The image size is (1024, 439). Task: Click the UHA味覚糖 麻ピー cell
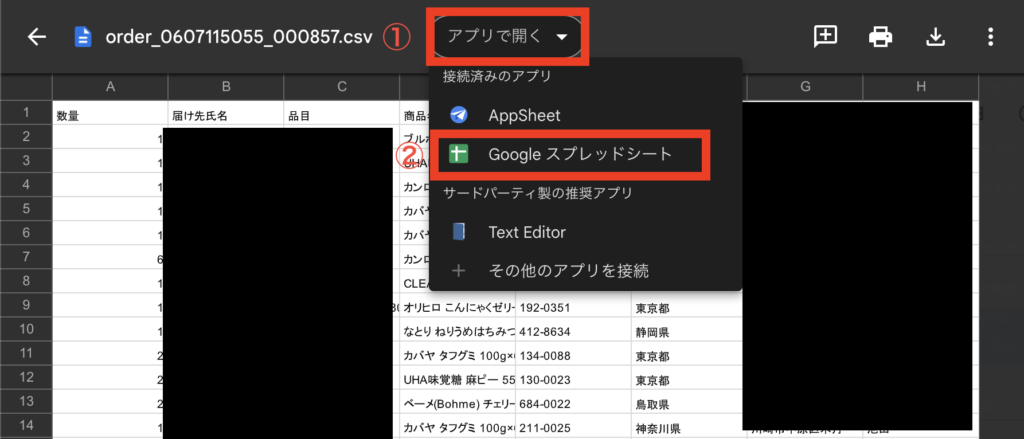point(457,380)
